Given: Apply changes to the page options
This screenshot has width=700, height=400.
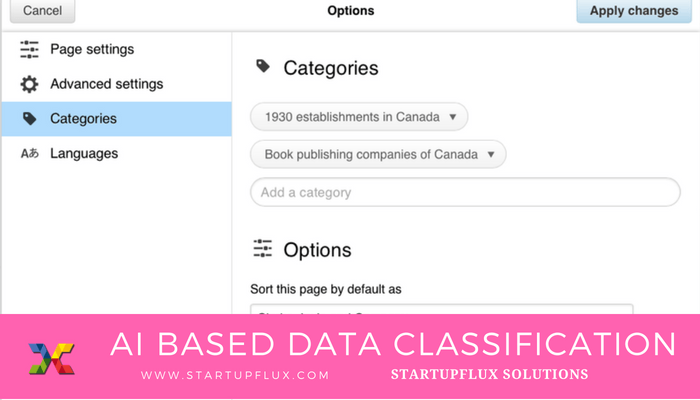Looking at the screenshot, I should (x=634, y=11).
